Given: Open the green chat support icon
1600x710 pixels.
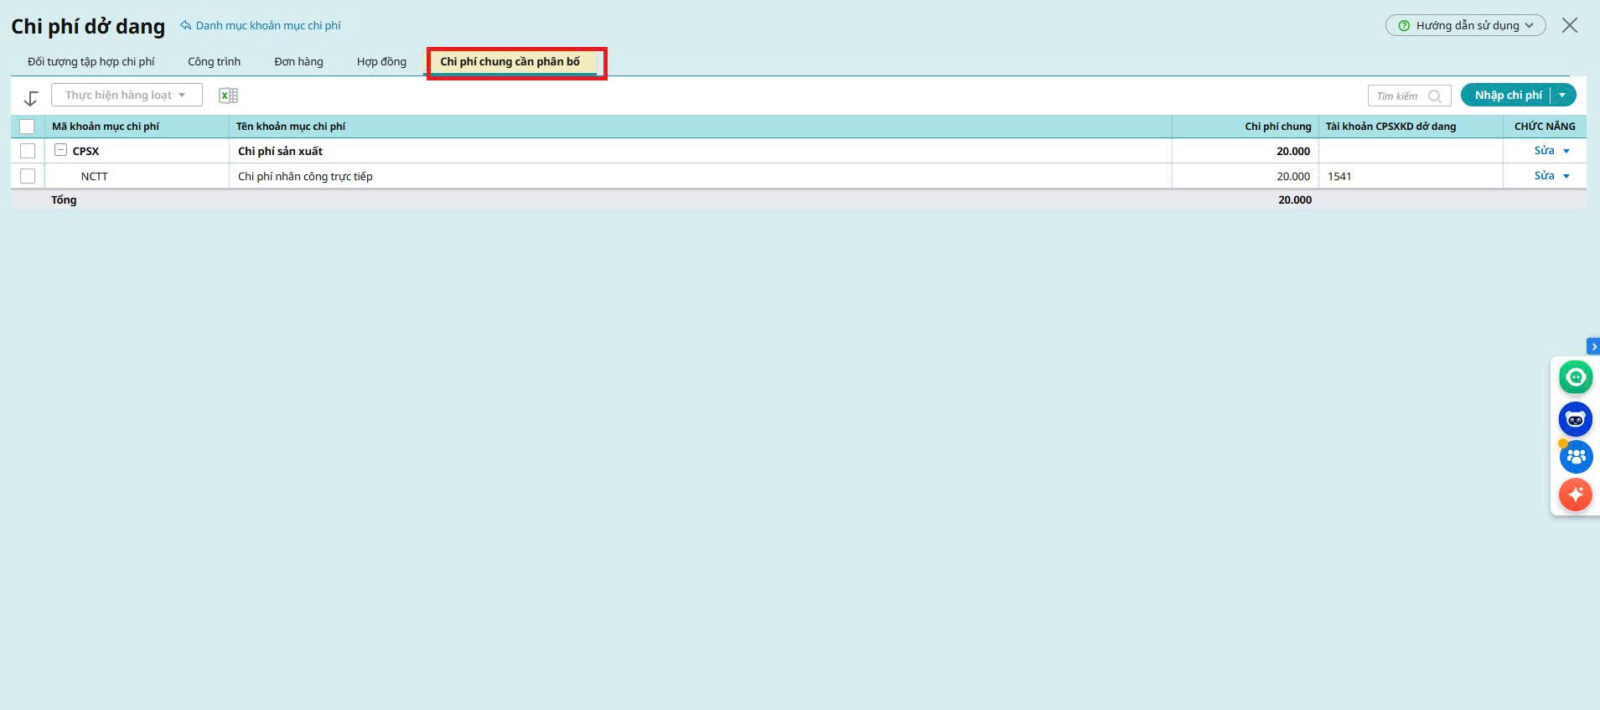Looking at the screenshot, I should coord(1575,377).
